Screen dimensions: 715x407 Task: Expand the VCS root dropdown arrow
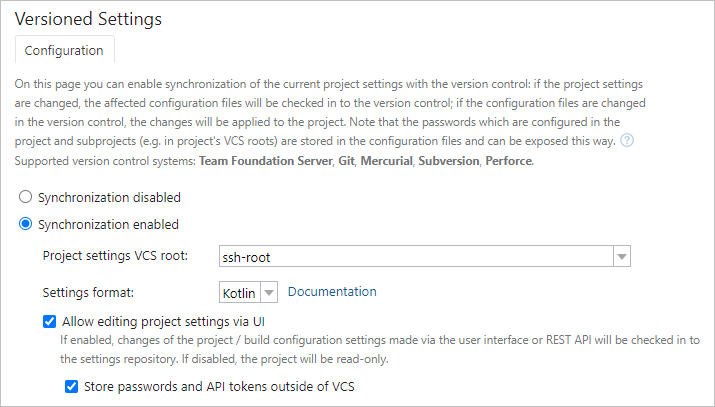[622, 257]
